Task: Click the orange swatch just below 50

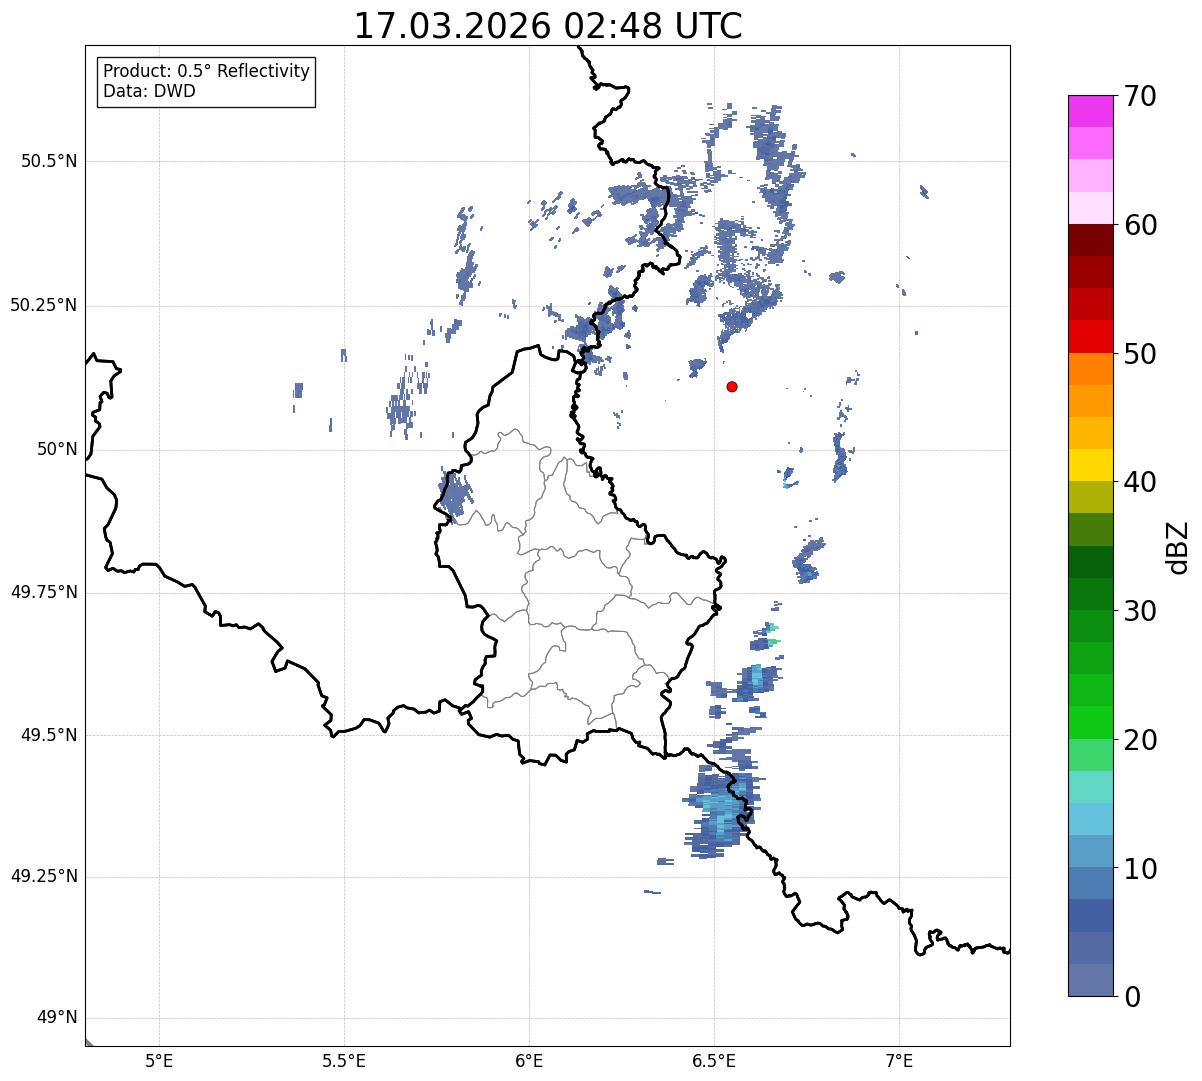Action: [x=1090, y=369]
